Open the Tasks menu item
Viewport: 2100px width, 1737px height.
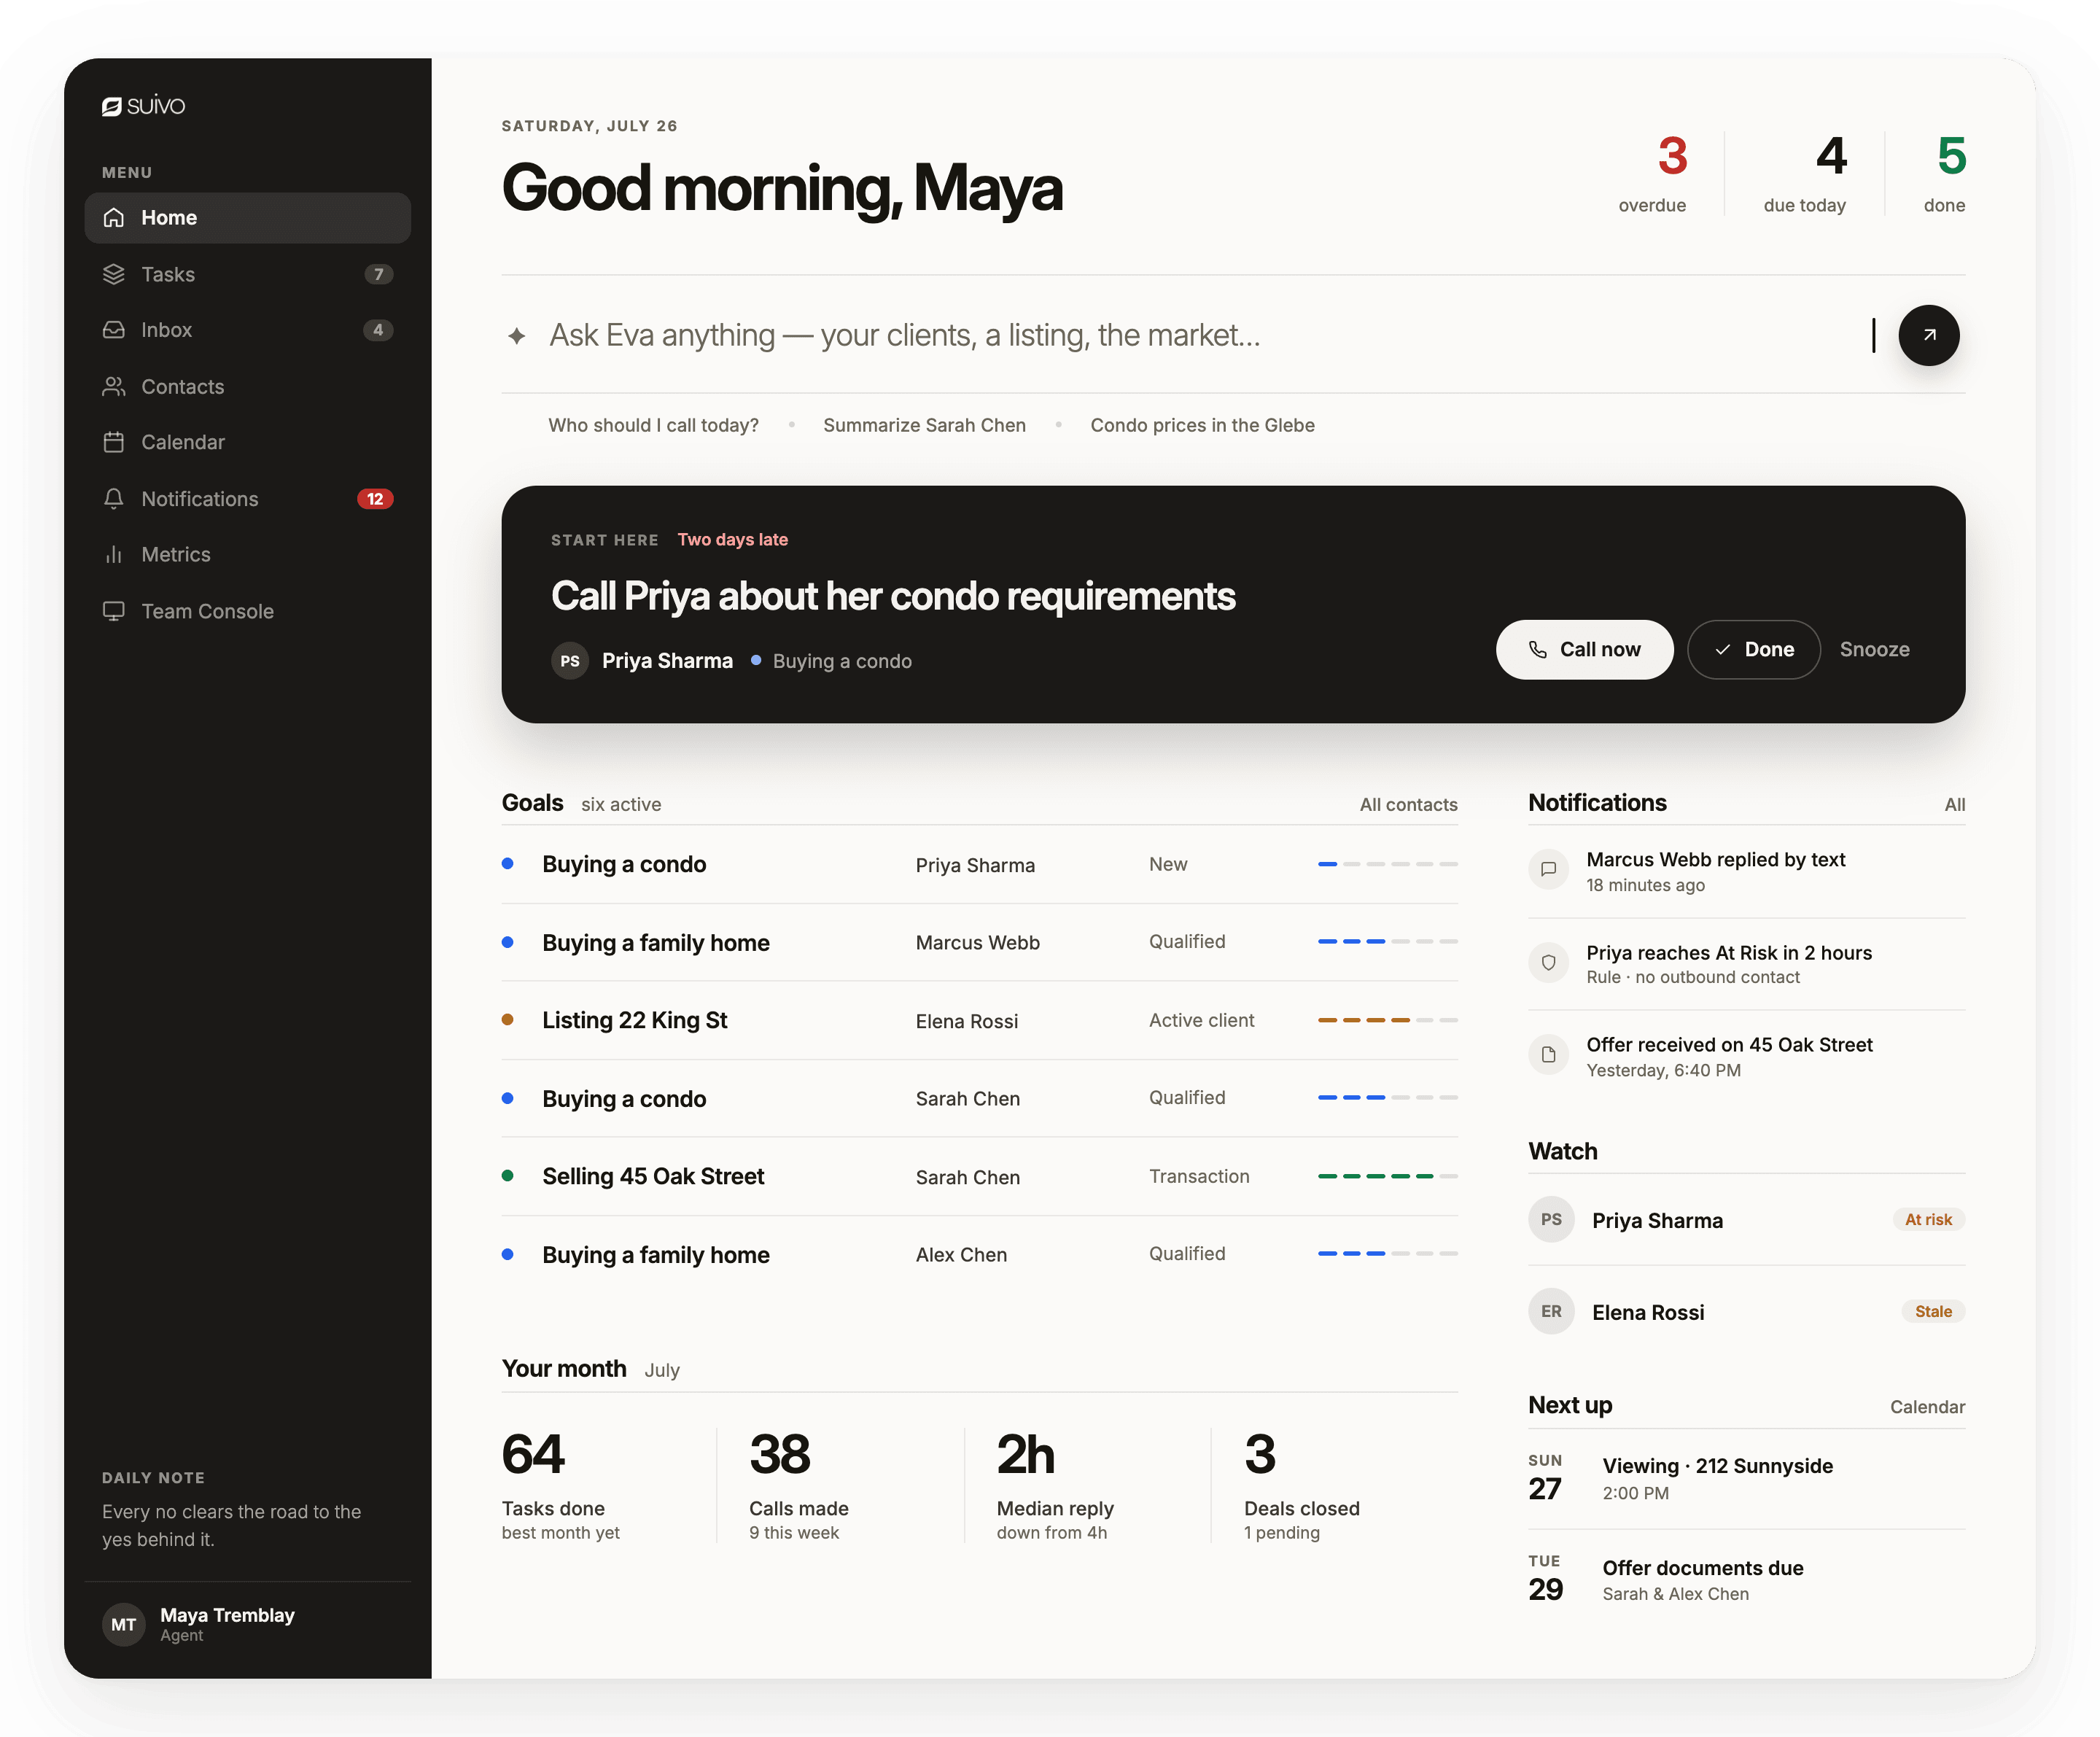248,274
